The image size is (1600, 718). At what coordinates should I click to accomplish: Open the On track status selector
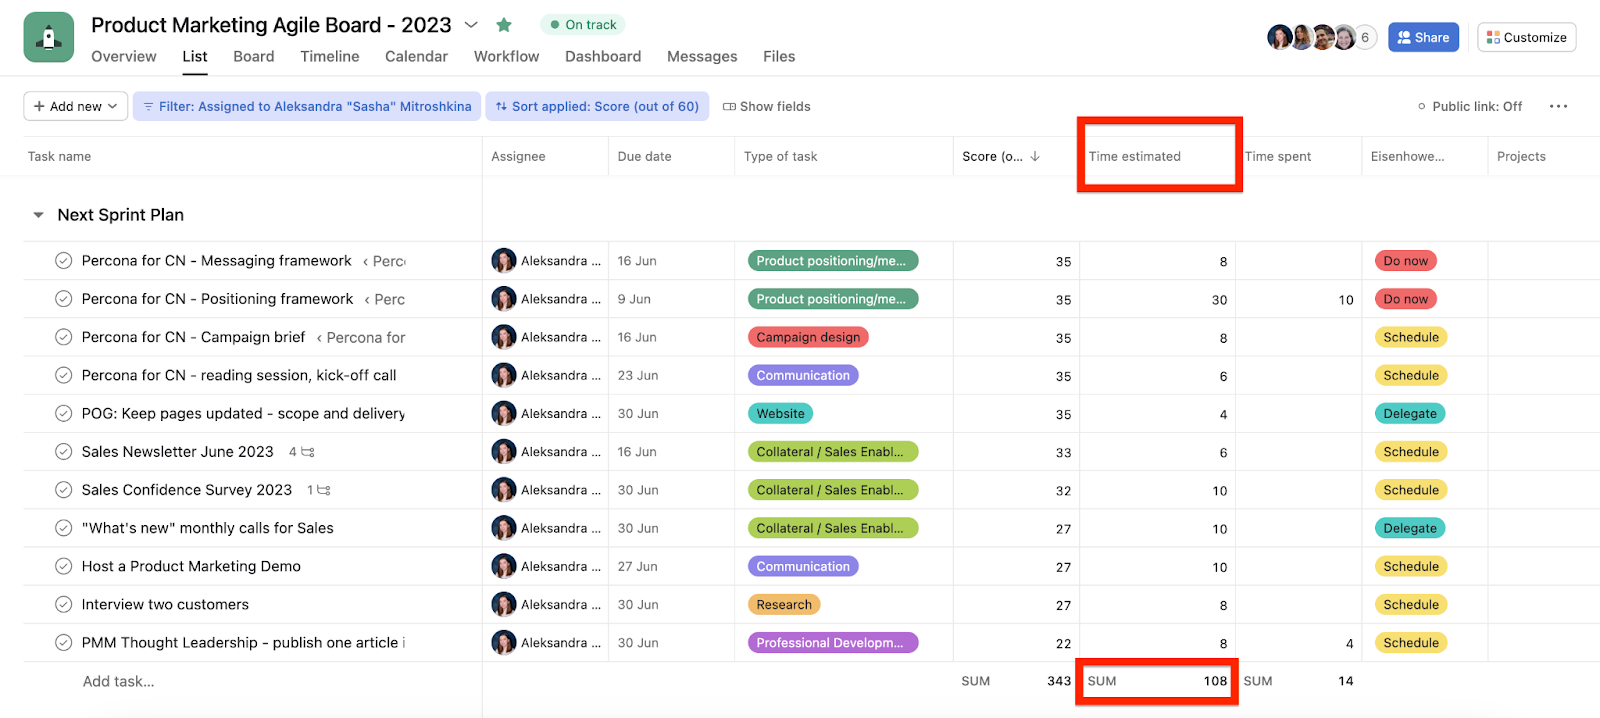tap(583, 24)
